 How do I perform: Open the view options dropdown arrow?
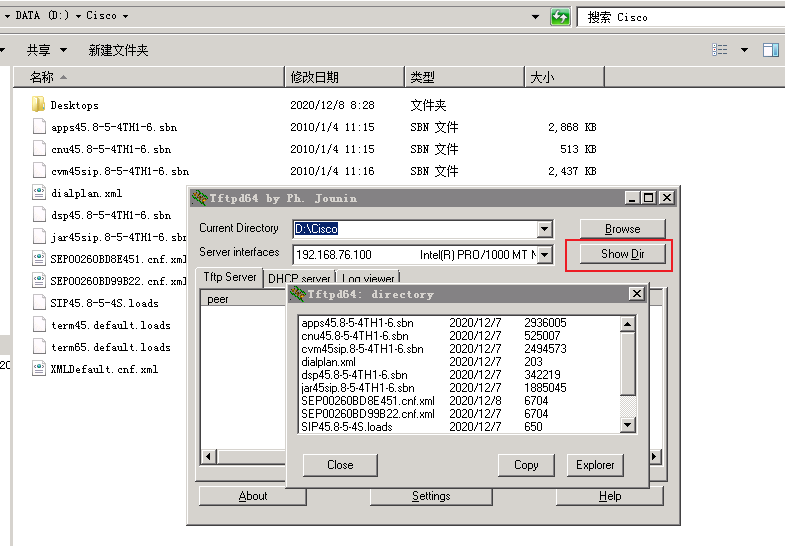tap(744, 50)
